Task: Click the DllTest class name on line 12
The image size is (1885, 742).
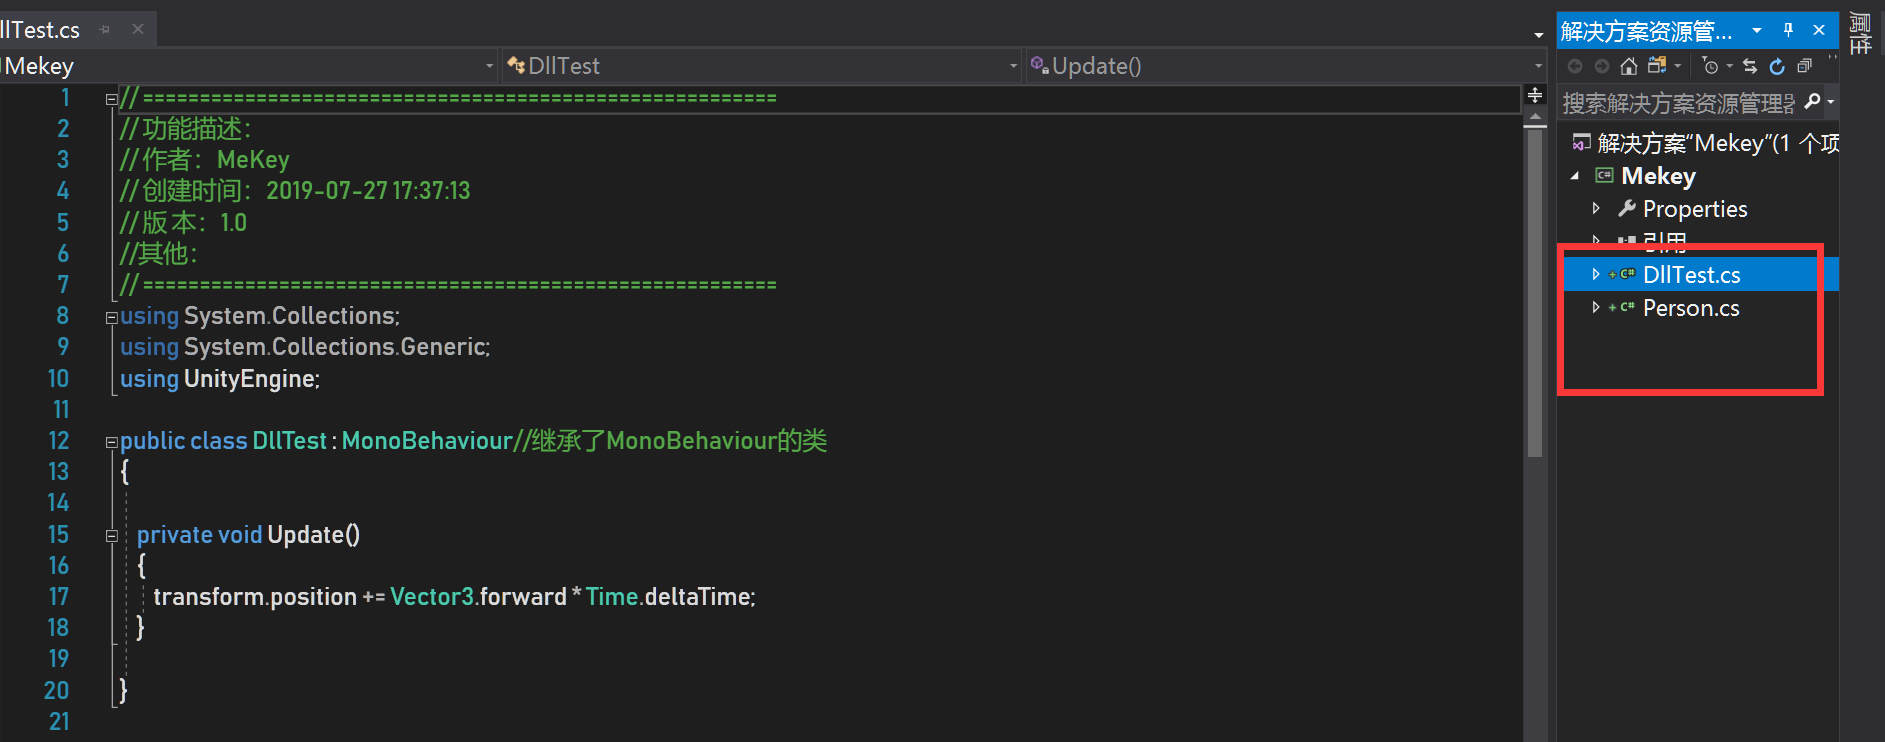Action: tap(290, 441)
